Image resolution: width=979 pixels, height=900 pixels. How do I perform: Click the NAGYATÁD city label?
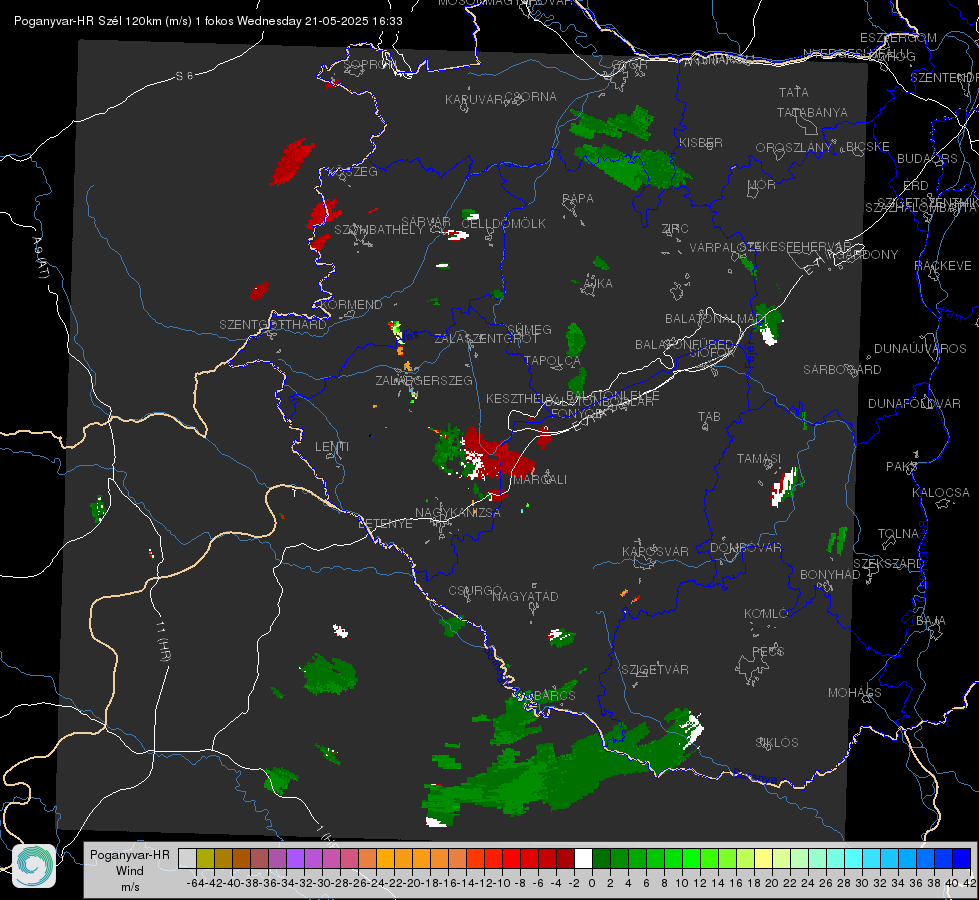point(525,596)
